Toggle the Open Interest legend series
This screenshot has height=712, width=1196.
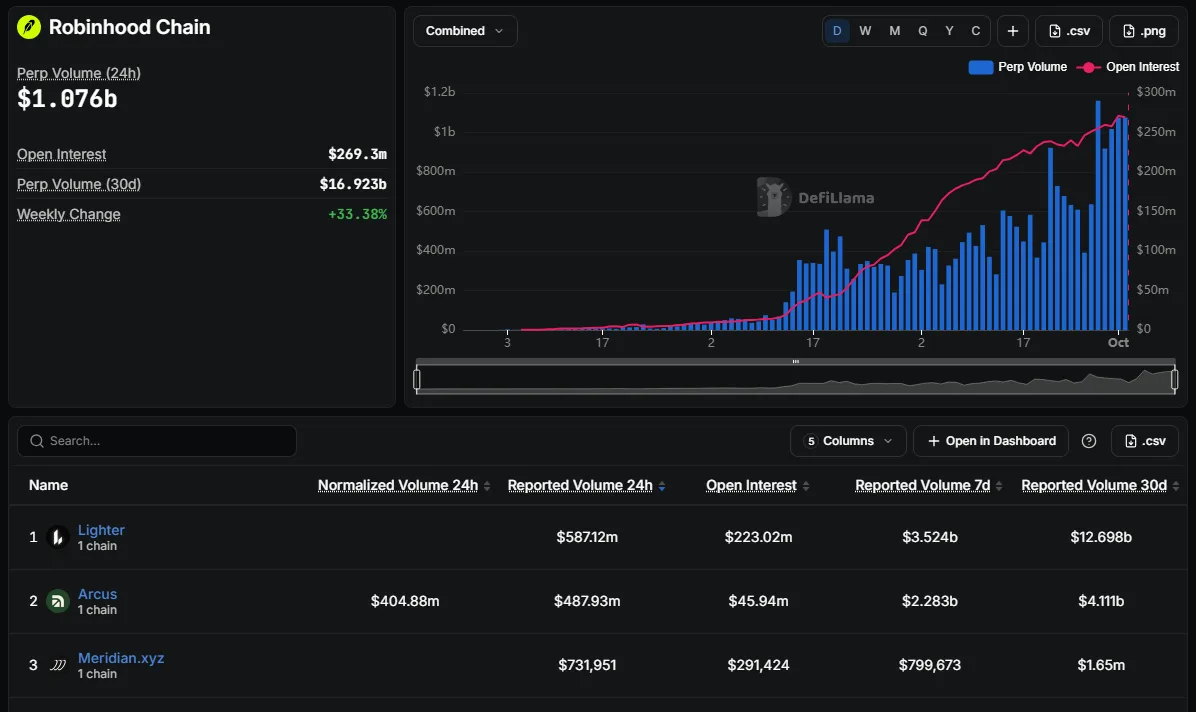[1128, 67]
